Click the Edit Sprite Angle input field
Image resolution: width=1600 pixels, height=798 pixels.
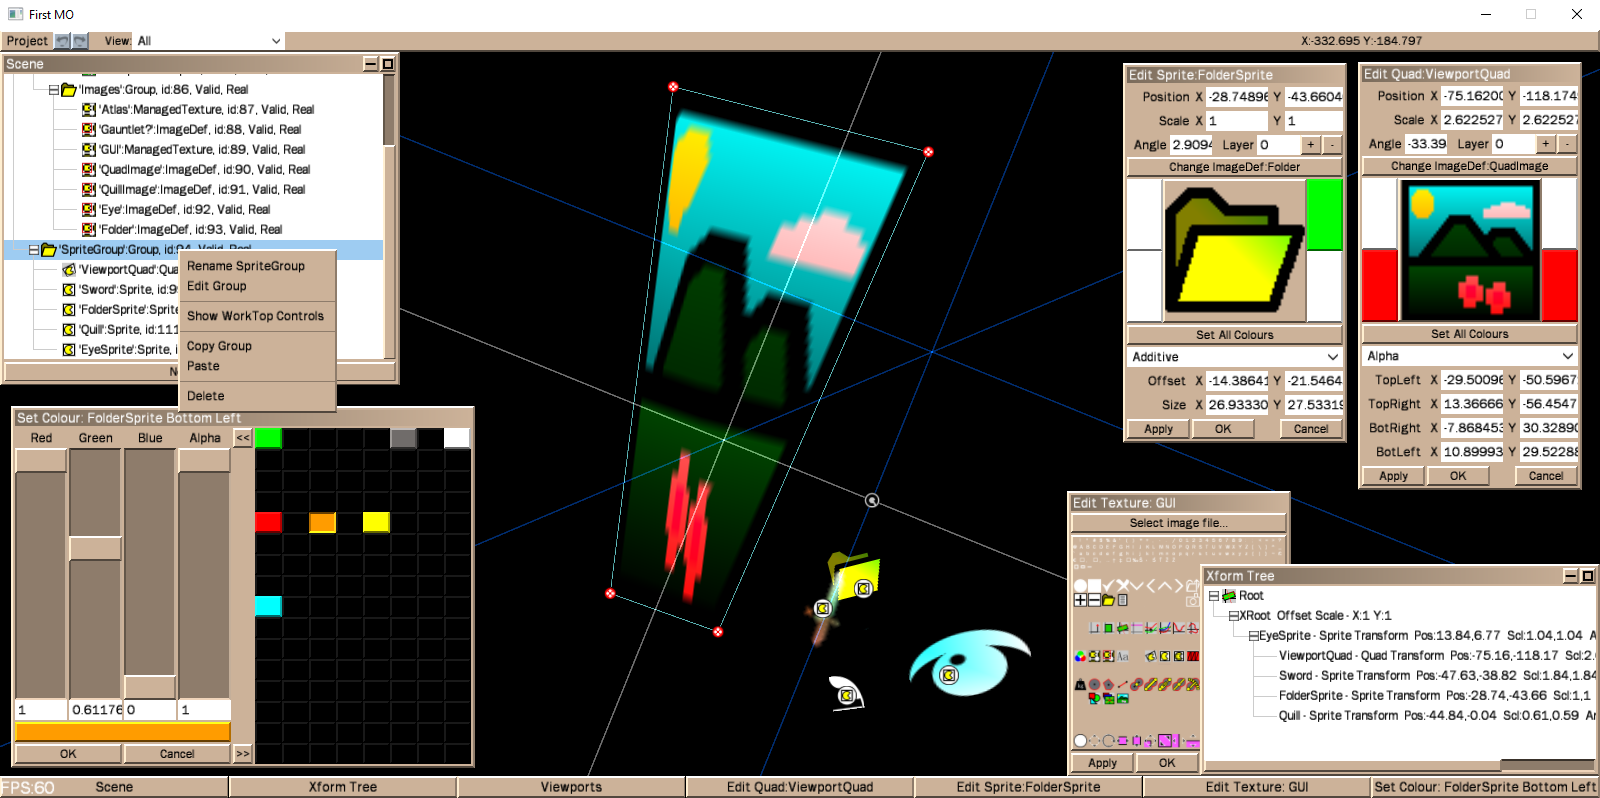point(1191,145)
